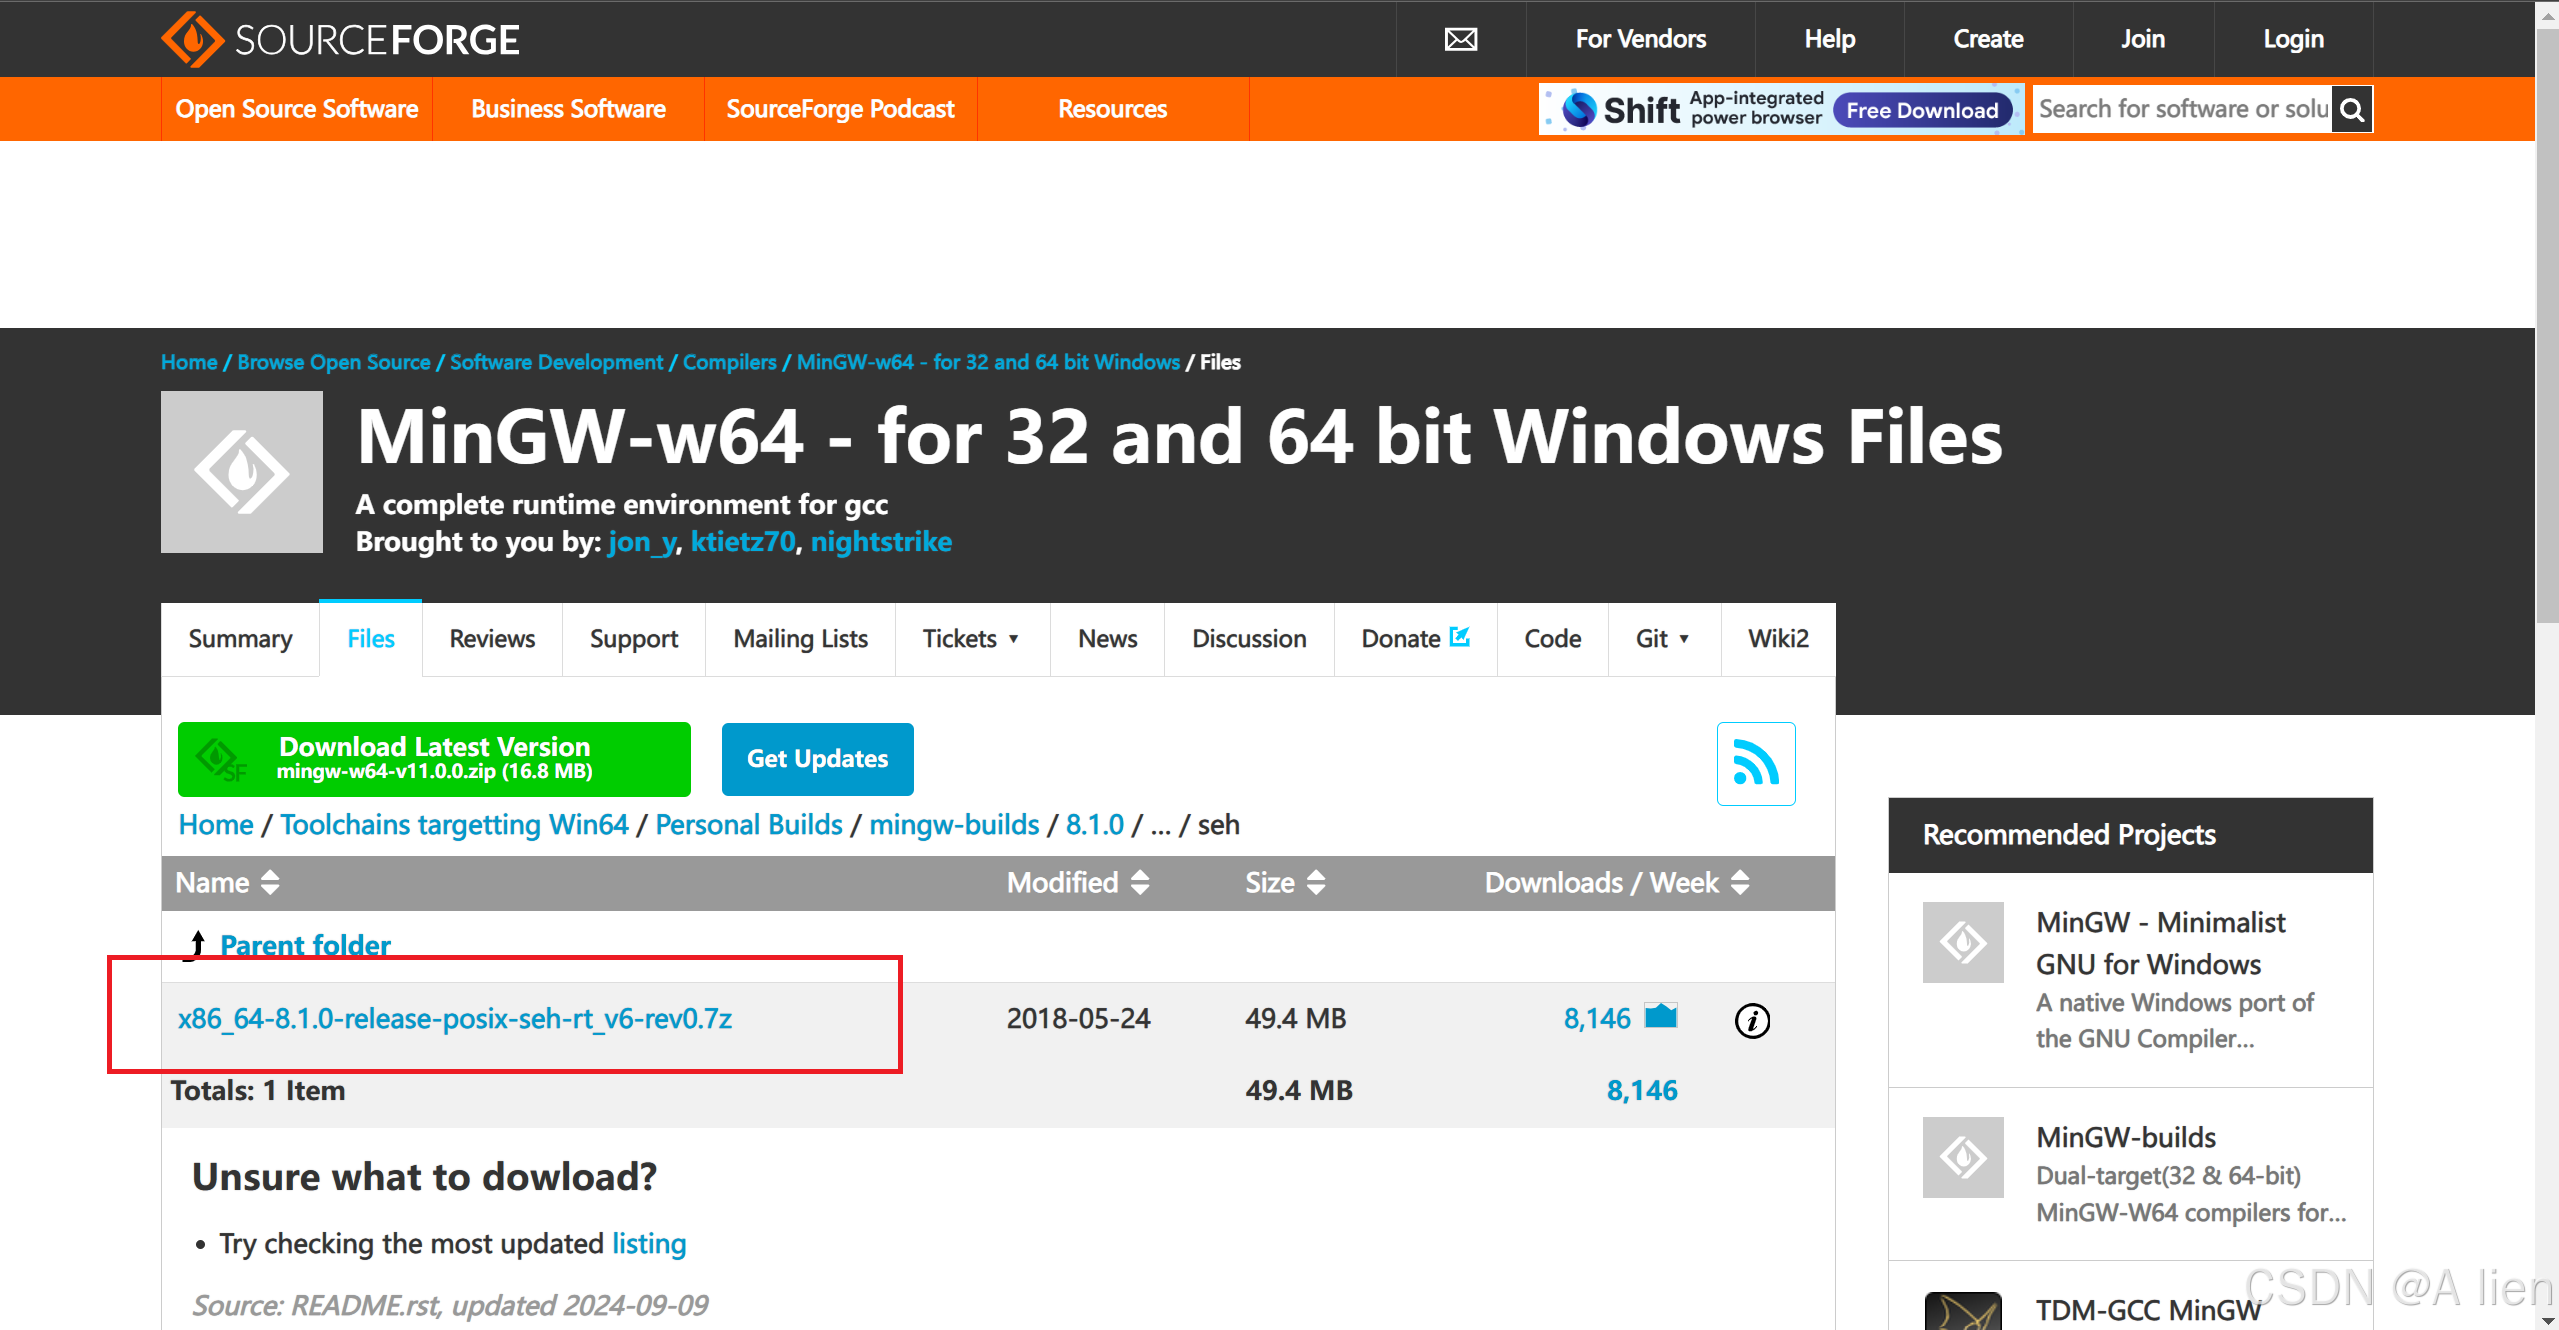
Task: Switch to the Summary tab
Action: pyautogui.click(x=240, y=639)
